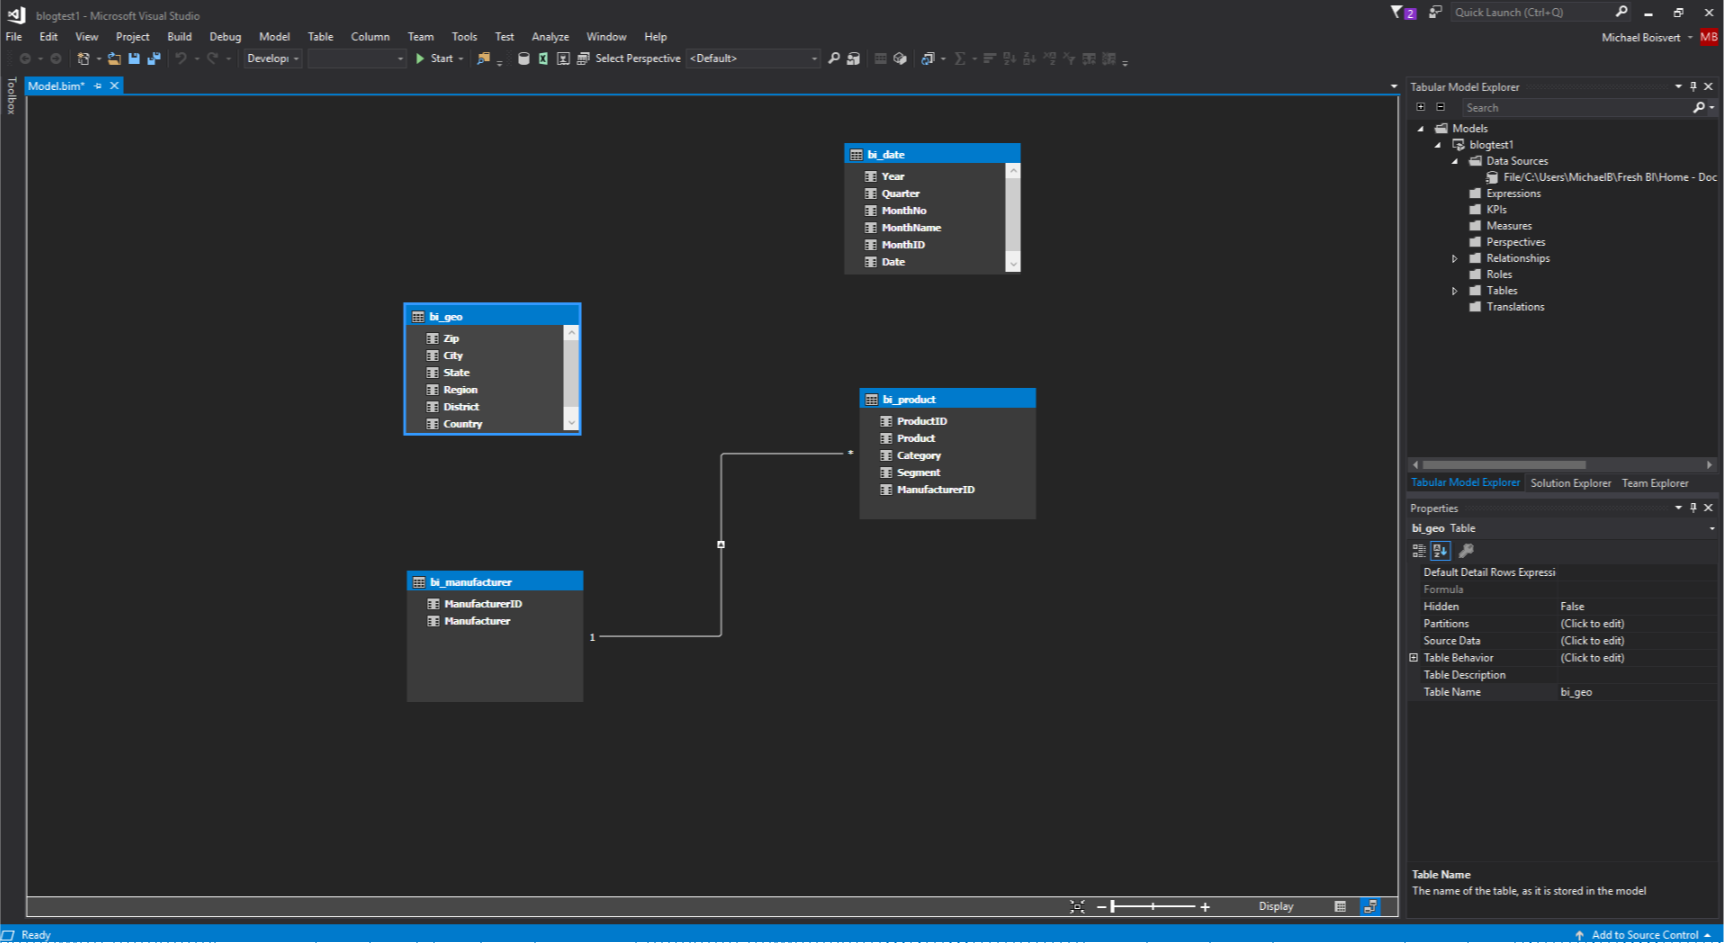Click the Analyze in Excel icon

543,59
